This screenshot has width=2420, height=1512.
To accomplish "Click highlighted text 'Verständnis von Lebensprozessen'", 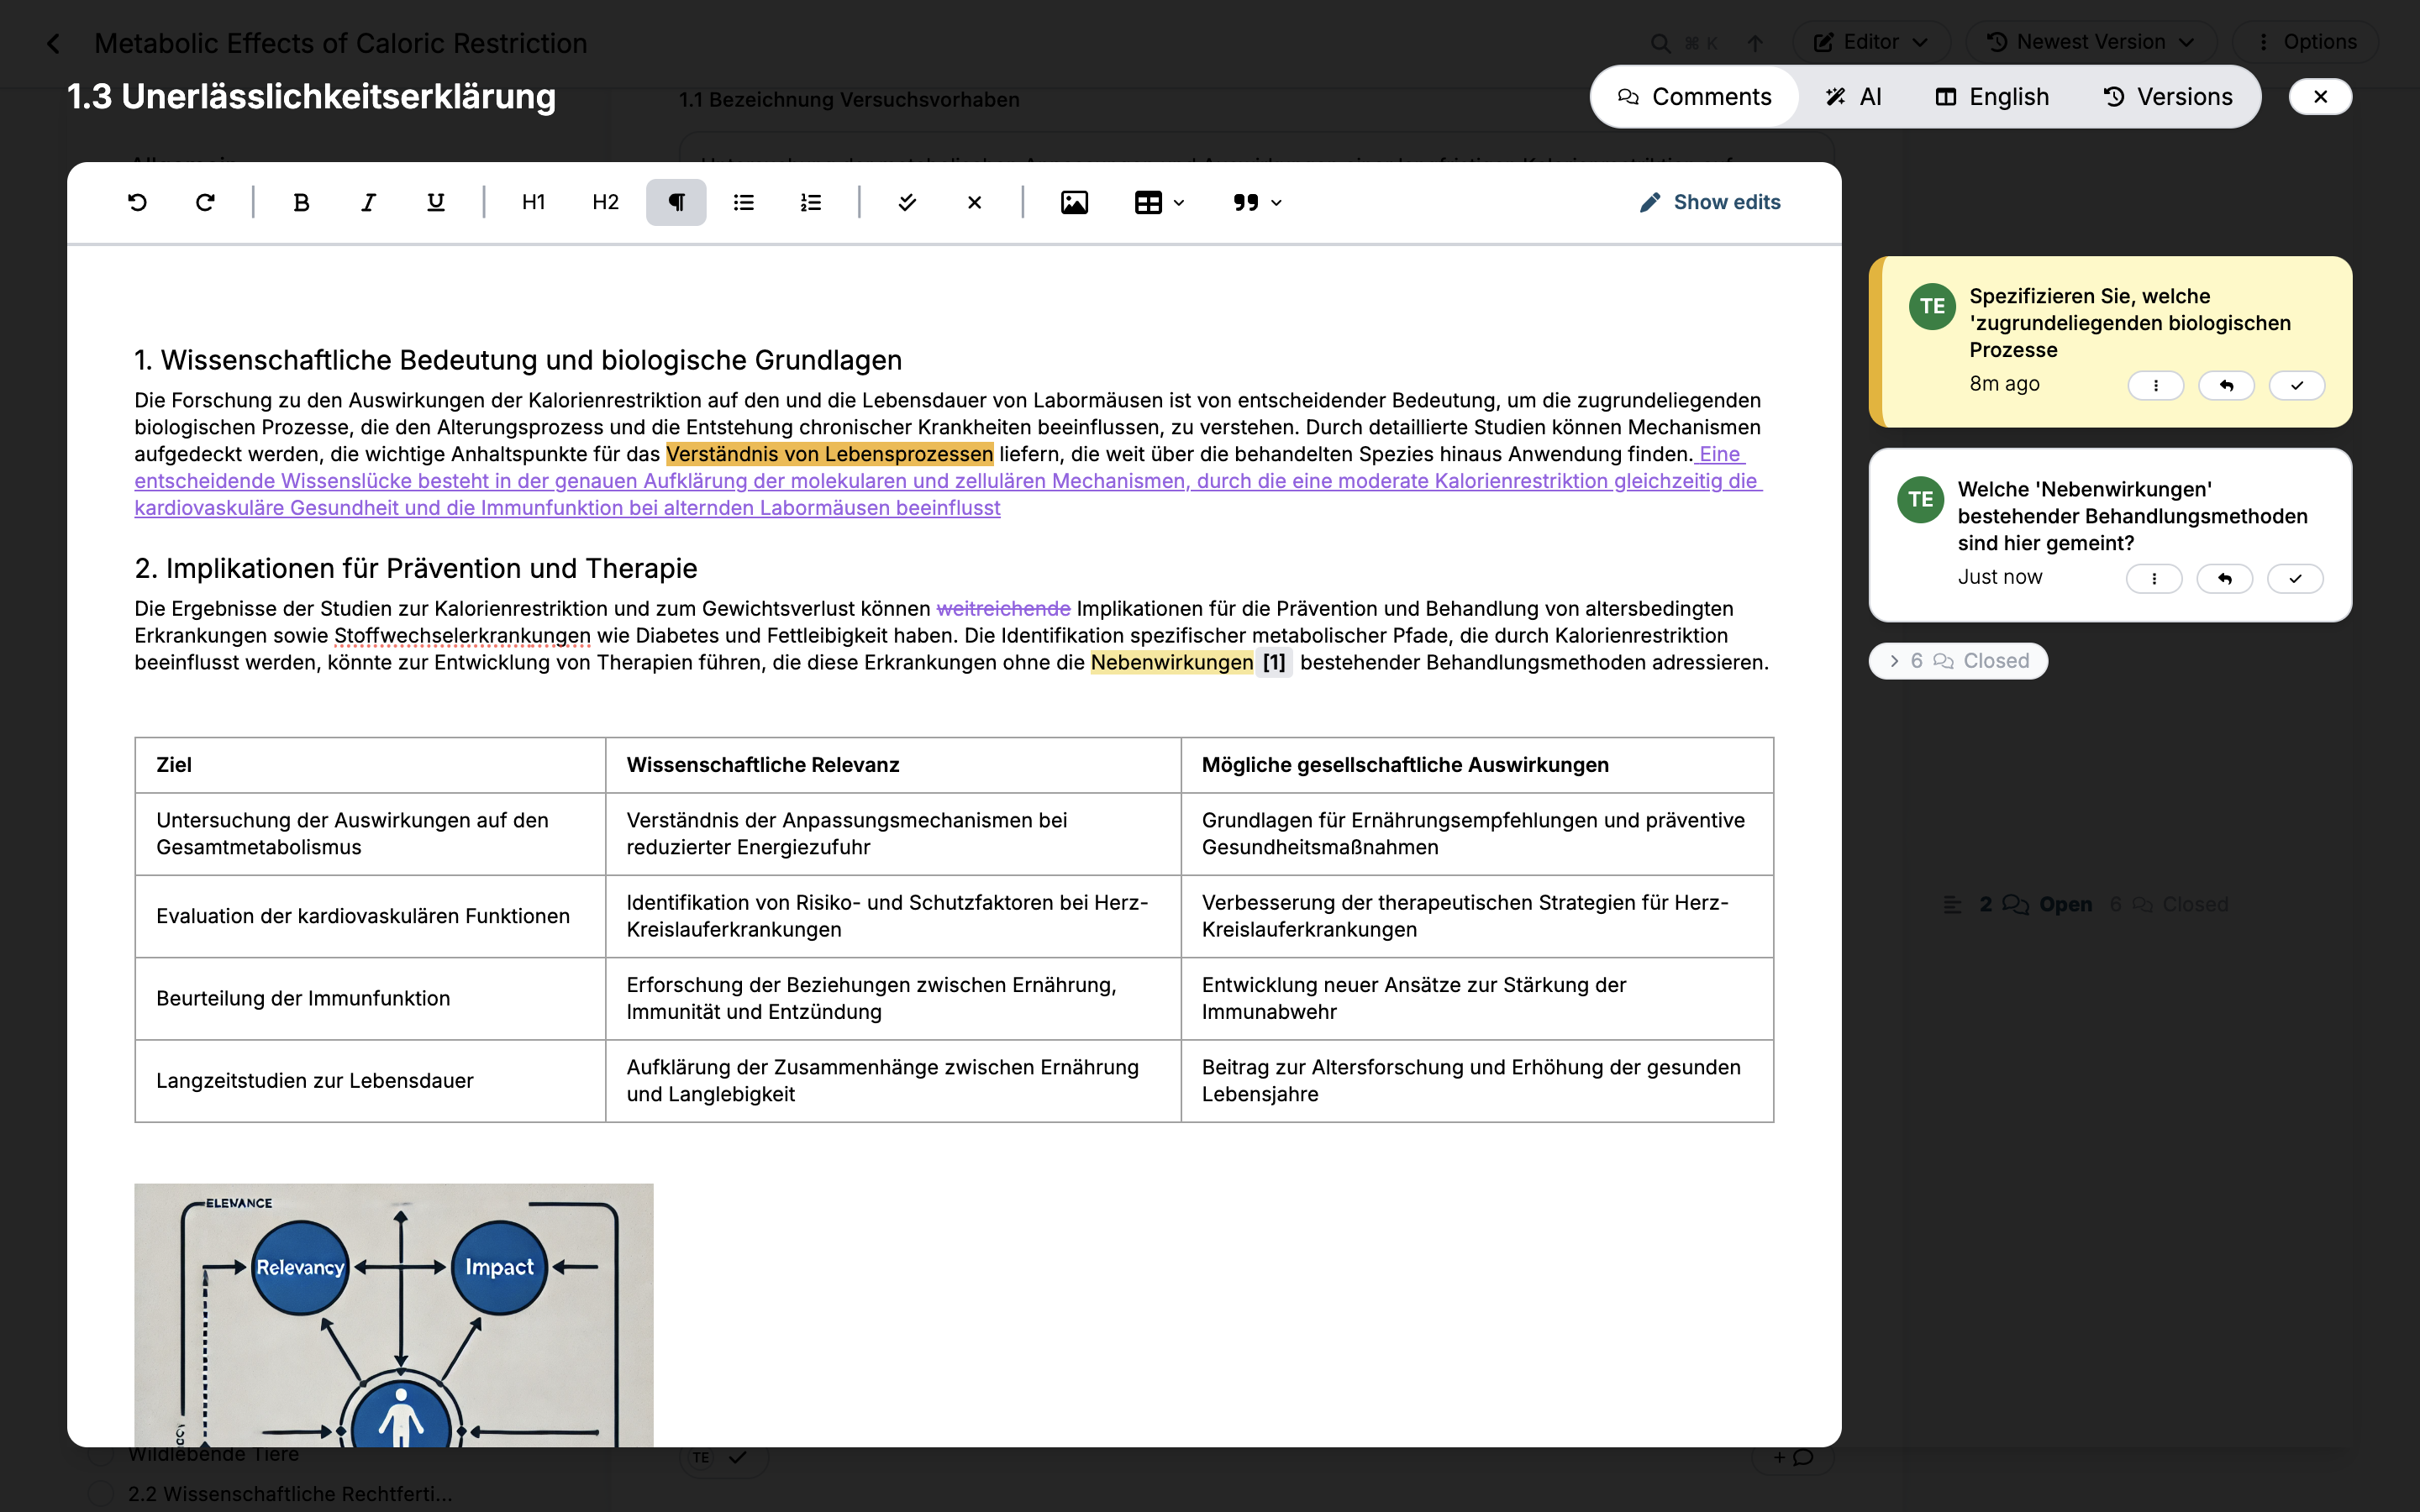I will click(829, 454).
